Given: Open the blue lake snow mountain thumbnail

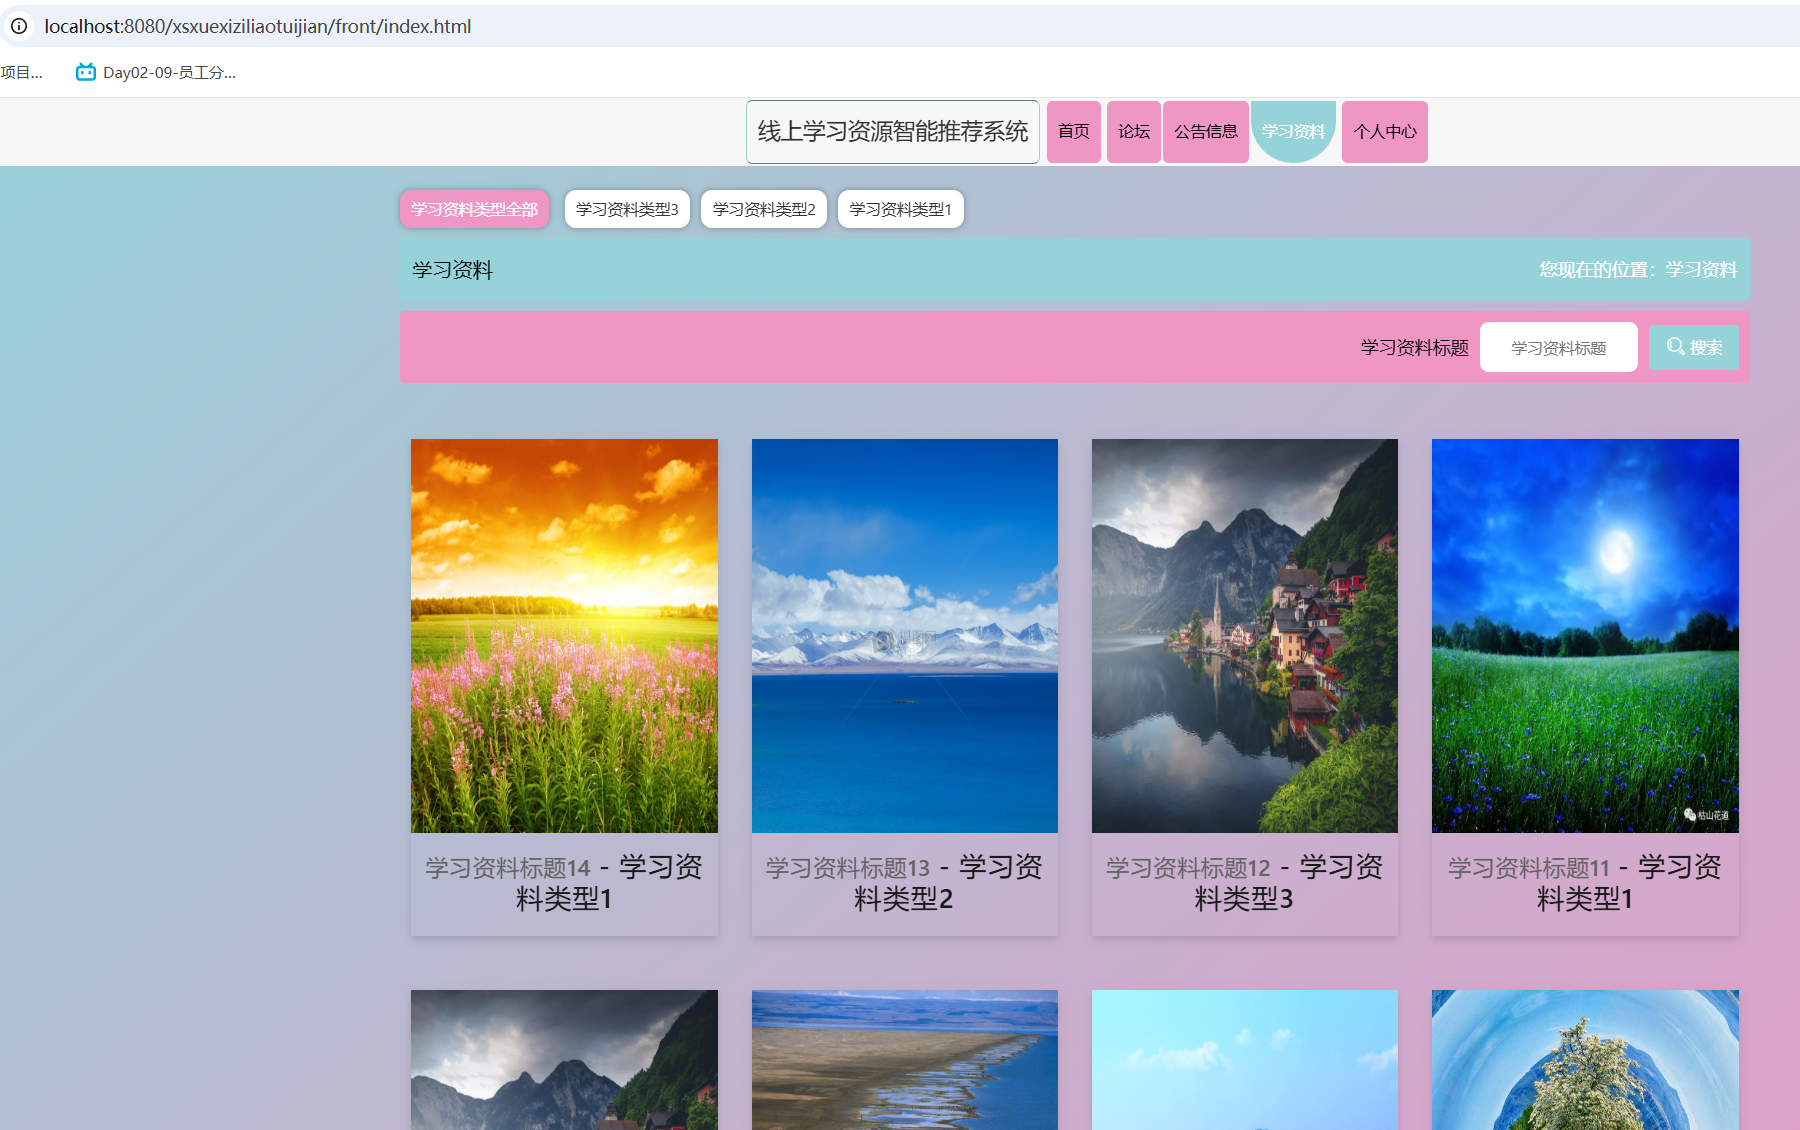Looking at the screenshot, I should point(905,636).
